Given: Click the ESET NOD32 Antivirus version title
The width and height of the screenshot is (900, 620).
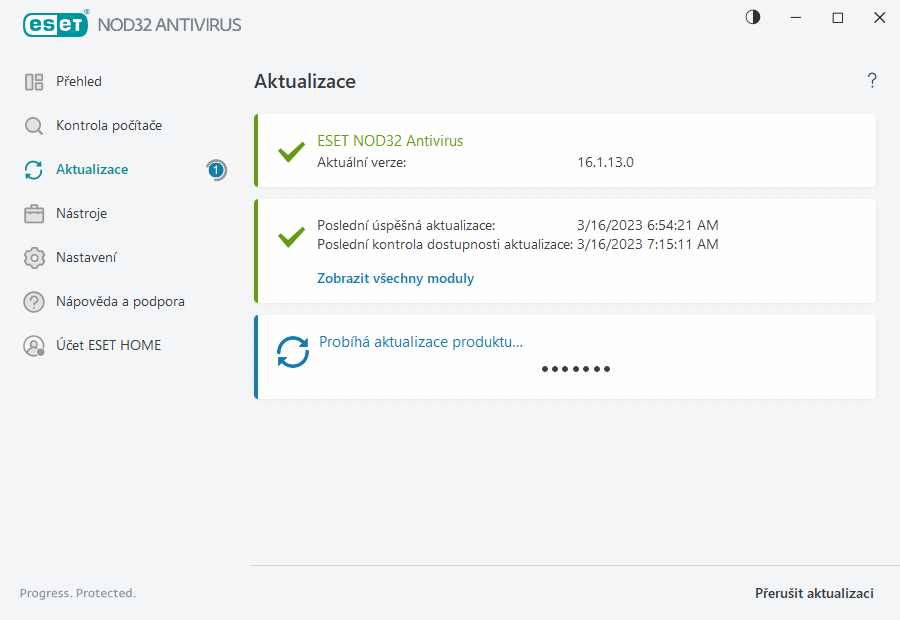Looking at the screenshot, I should coord(390,141).
